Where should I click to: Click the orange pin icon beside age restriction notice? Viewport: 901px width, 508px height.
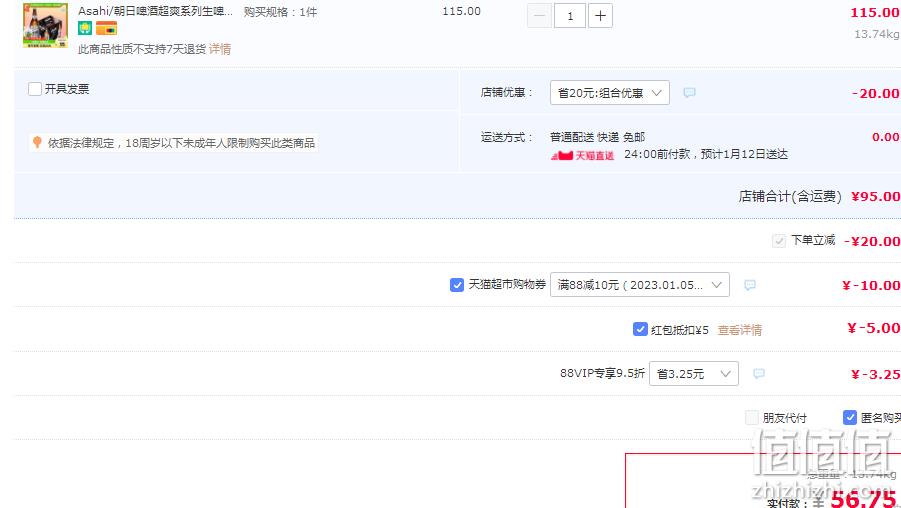click(x=37, y=142)
